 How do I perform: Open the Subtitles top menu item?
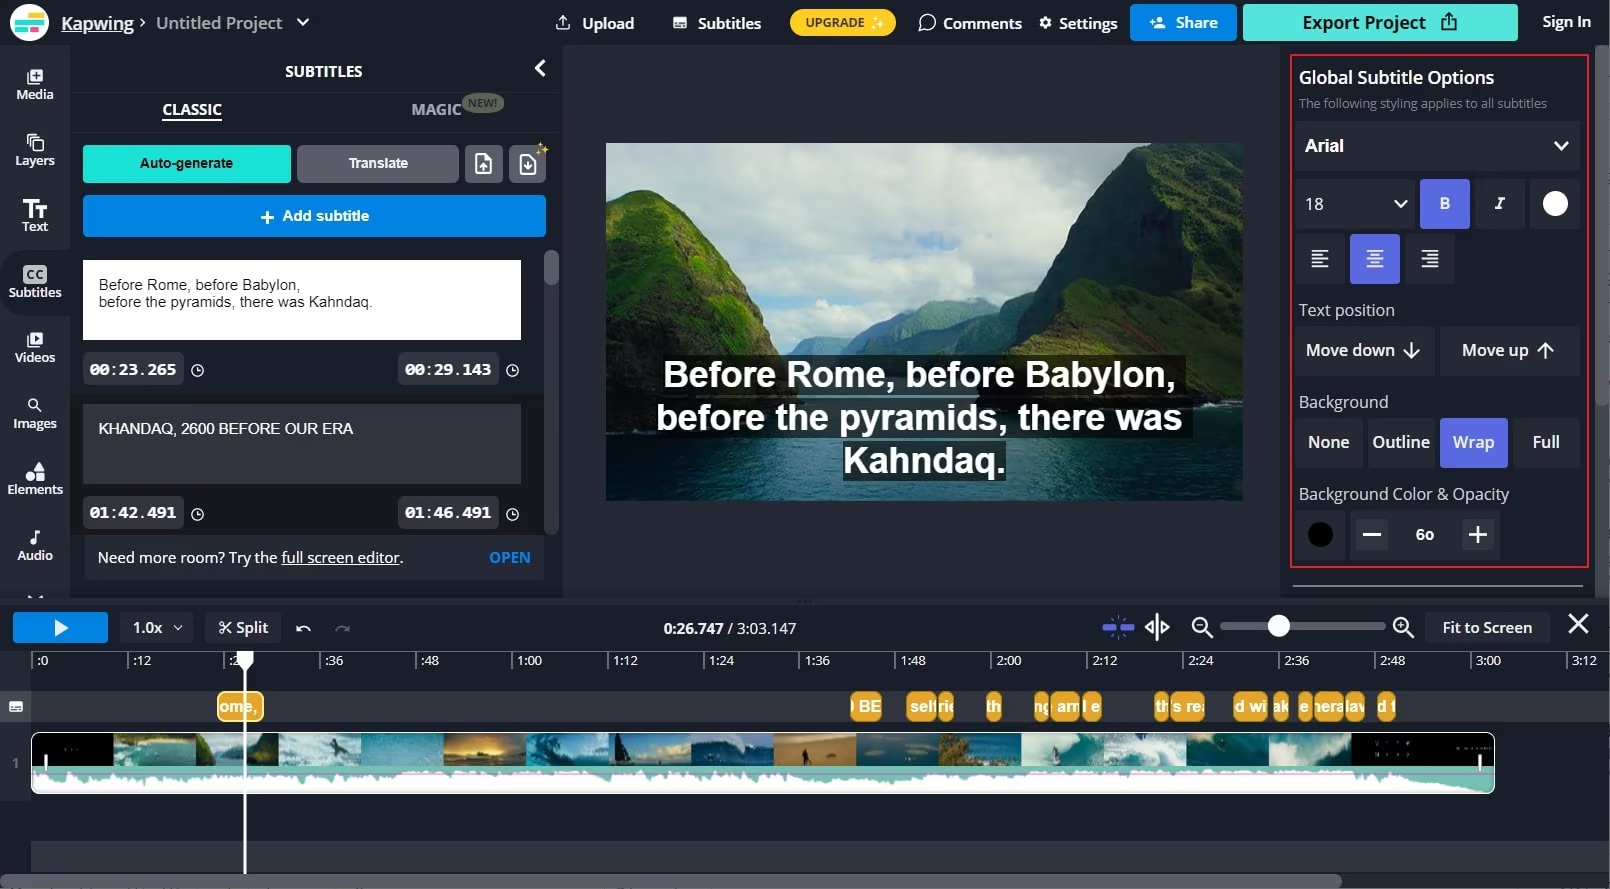(716, 23)
